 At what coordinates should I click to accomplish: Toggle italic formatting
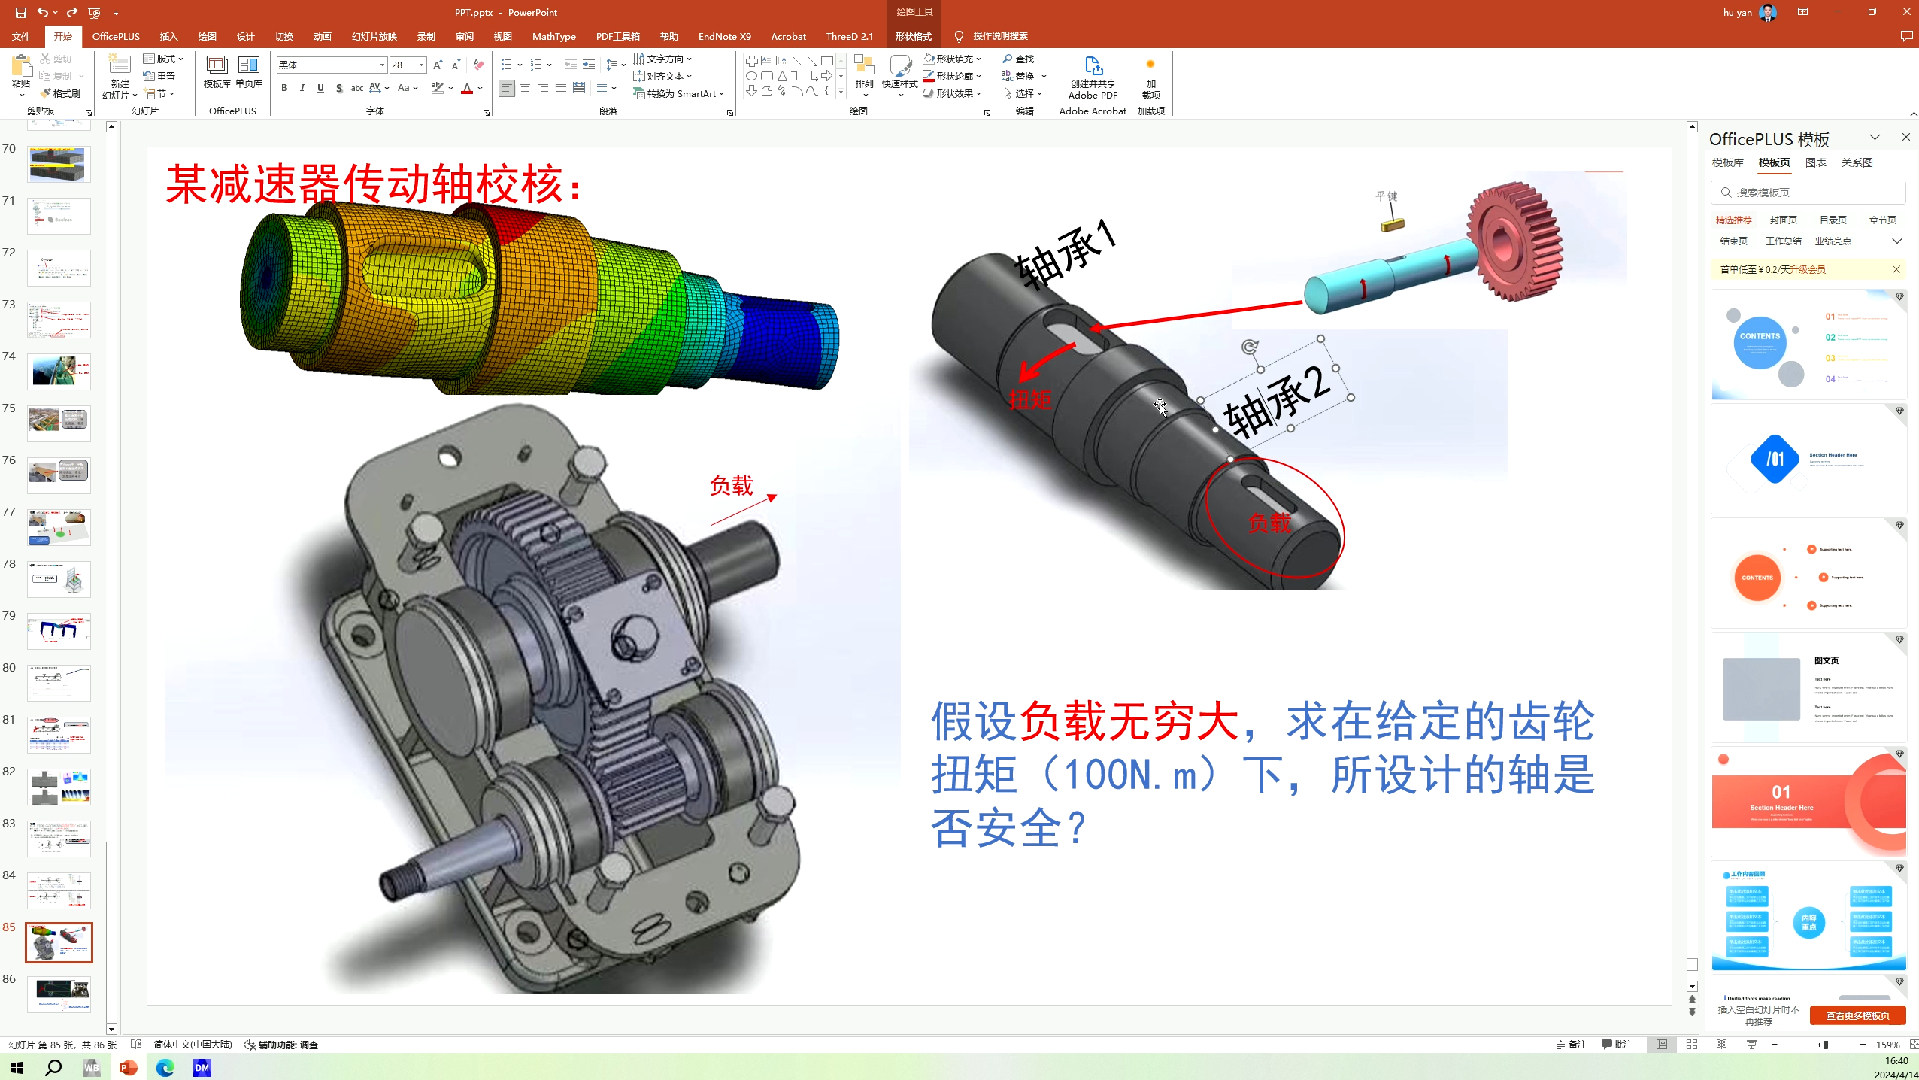click(302, 87)
